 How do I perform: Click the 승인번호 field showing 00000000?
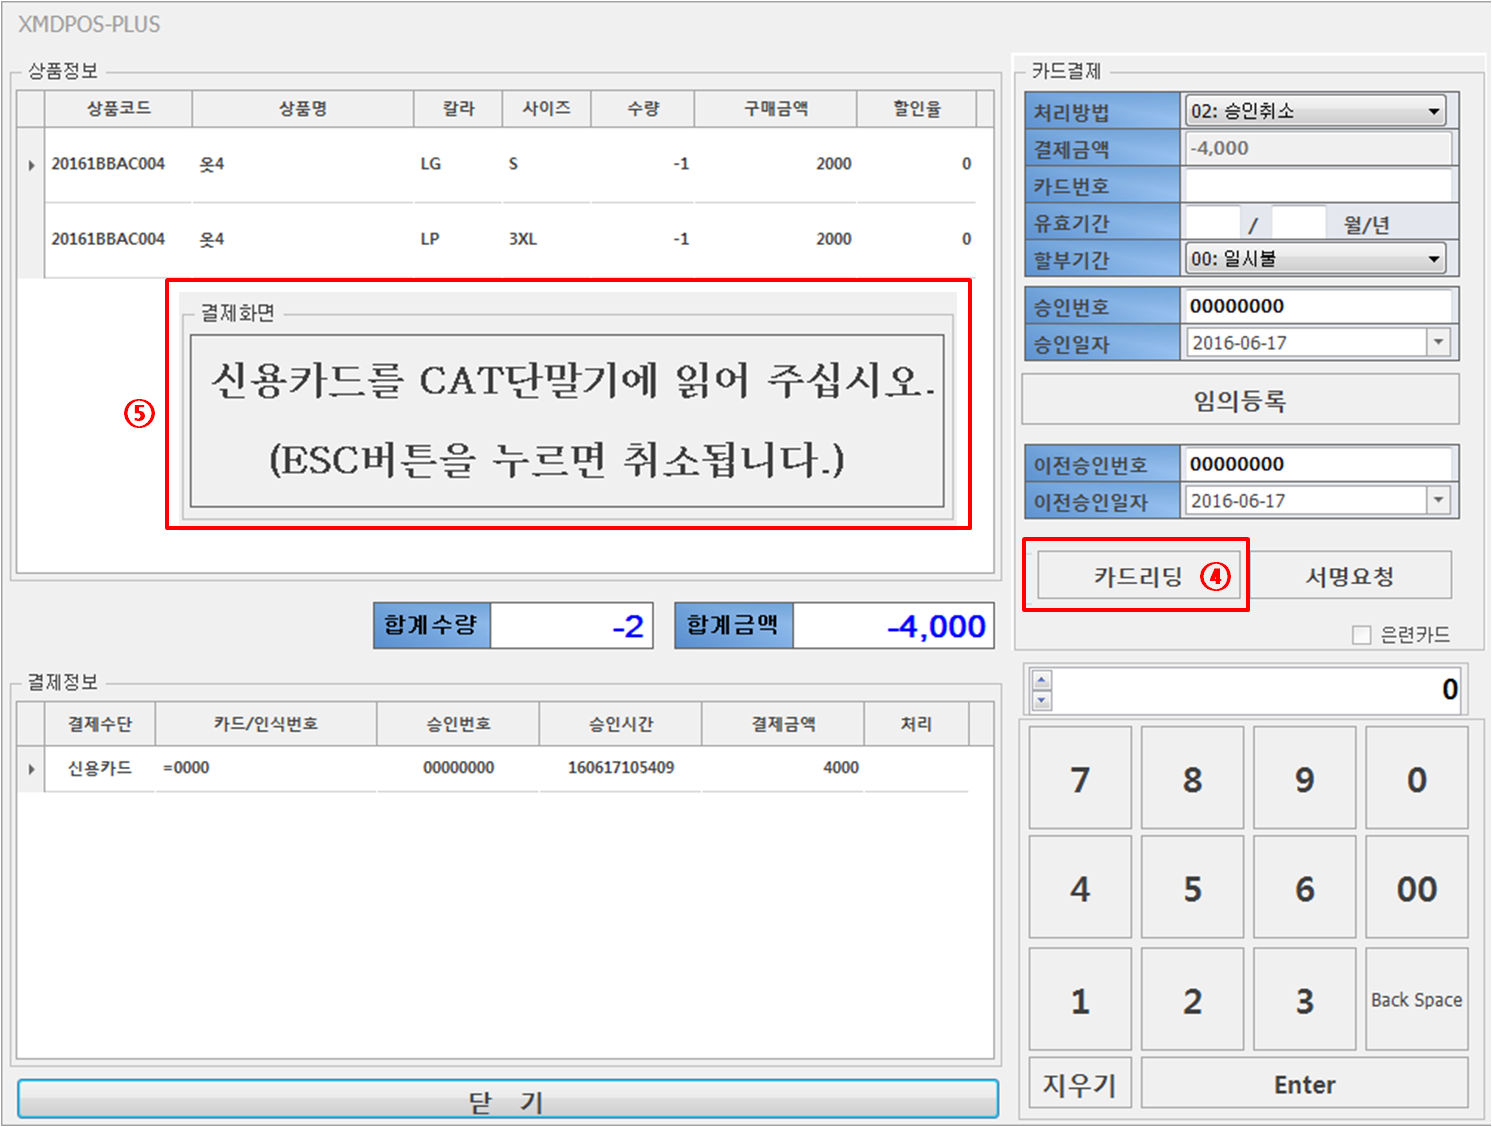pyautogui.click(x=1318, y=306)
